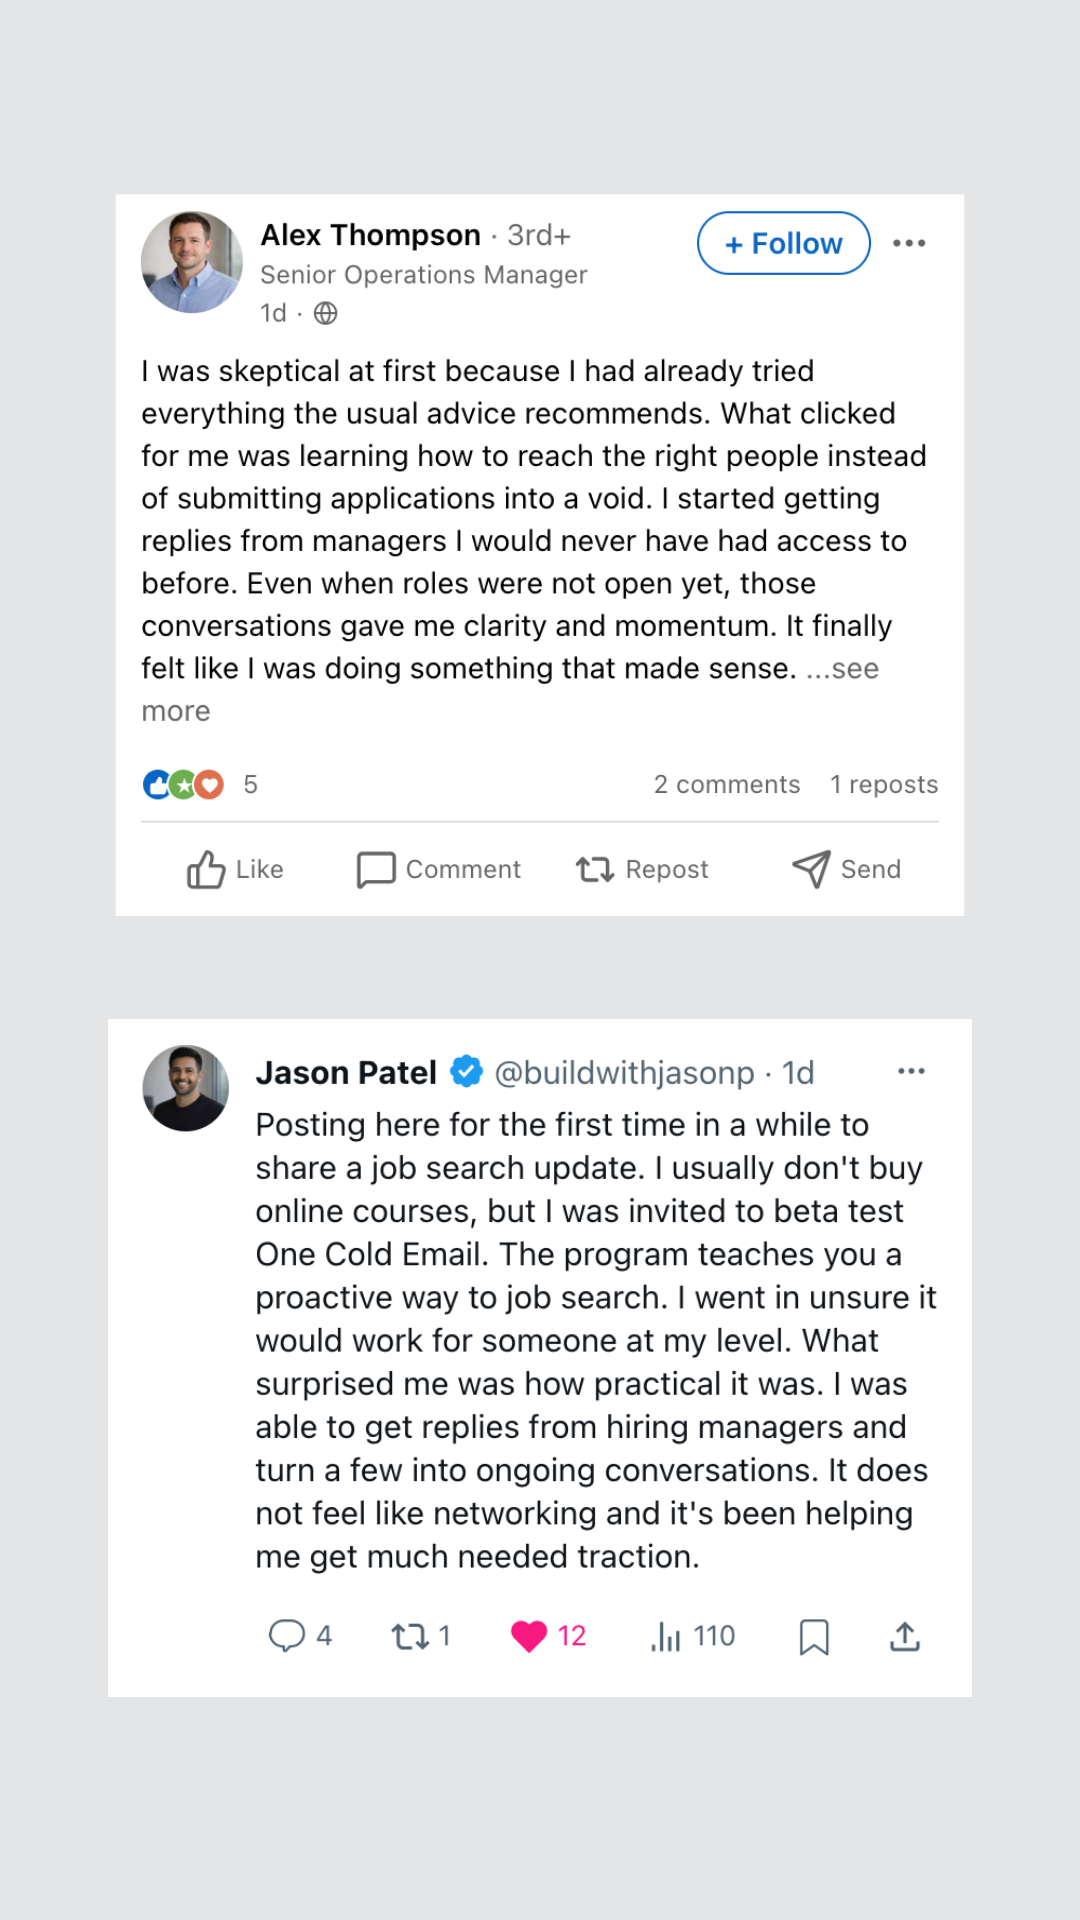Follow Alex Thompson

783,243
